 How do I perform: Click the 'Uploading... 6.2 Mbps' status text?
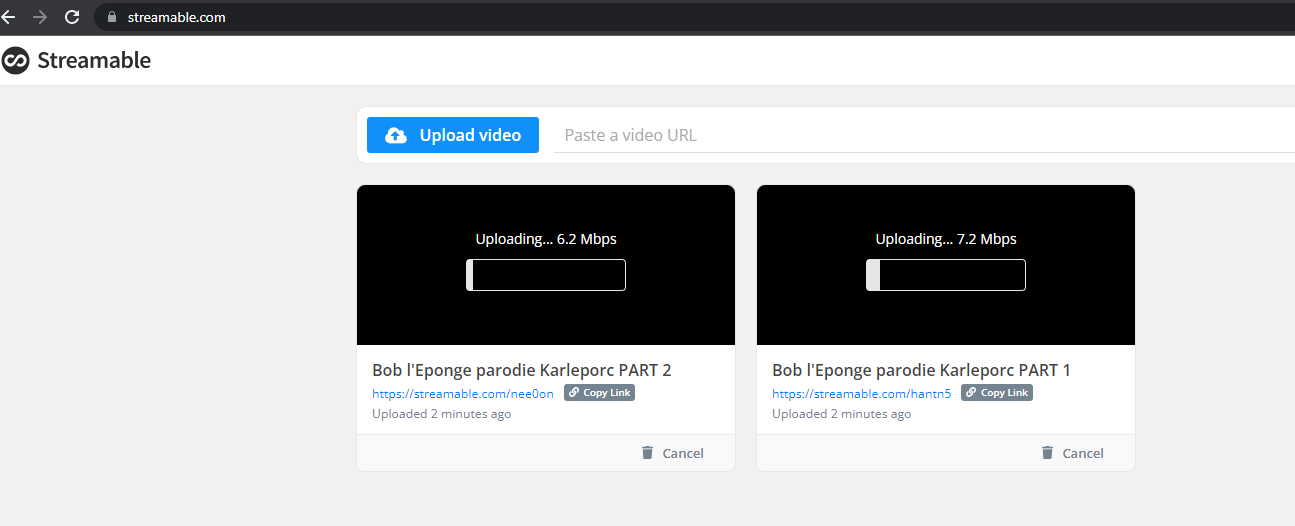click(x=546, y=239)
